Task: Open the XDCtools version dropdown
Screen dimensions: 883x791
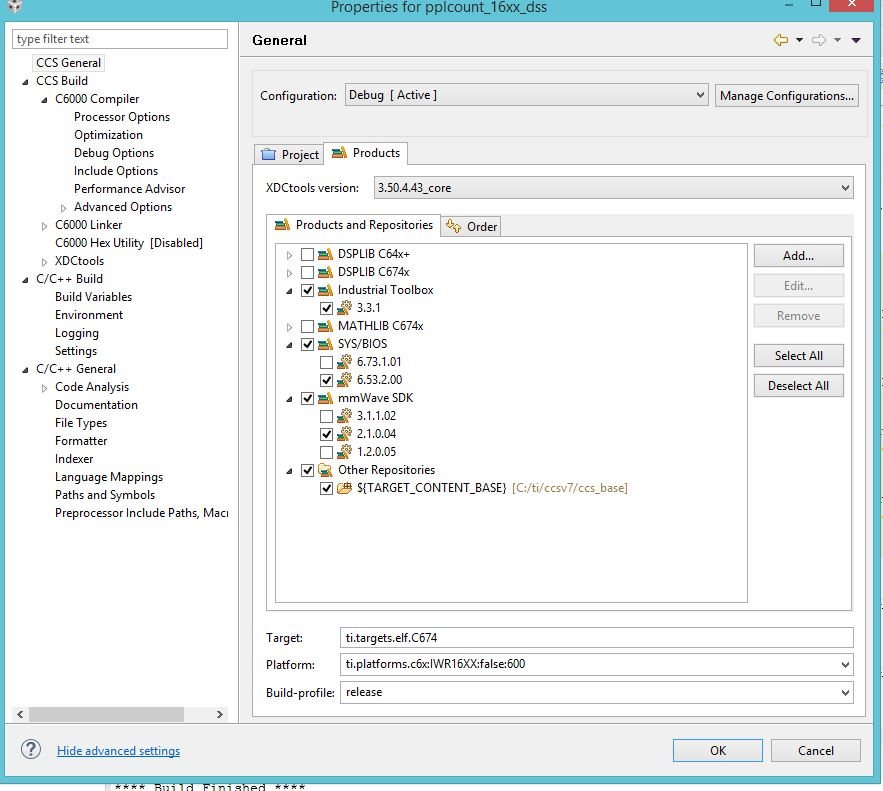Action: [614, 188]
